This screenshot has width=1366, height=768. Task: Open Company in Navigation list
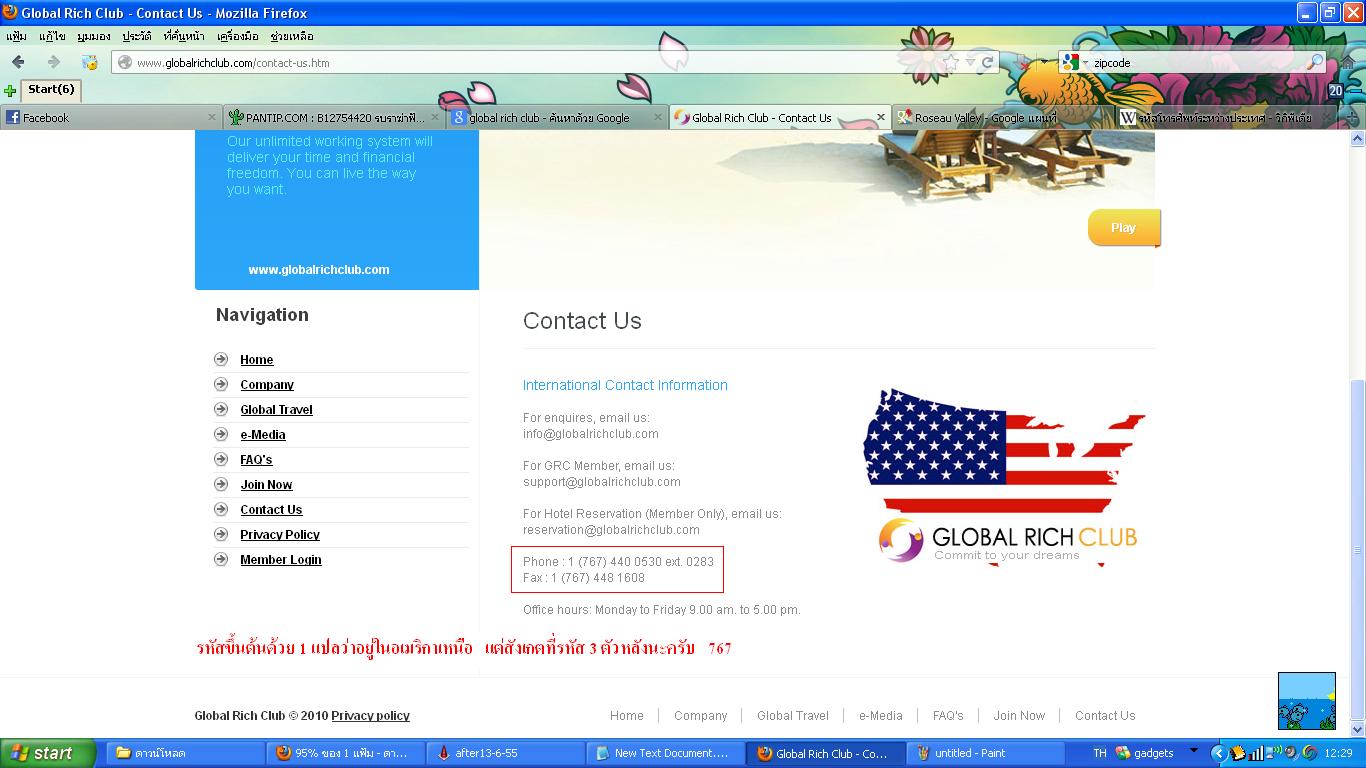pyautogui.click(x=267, y=385)
